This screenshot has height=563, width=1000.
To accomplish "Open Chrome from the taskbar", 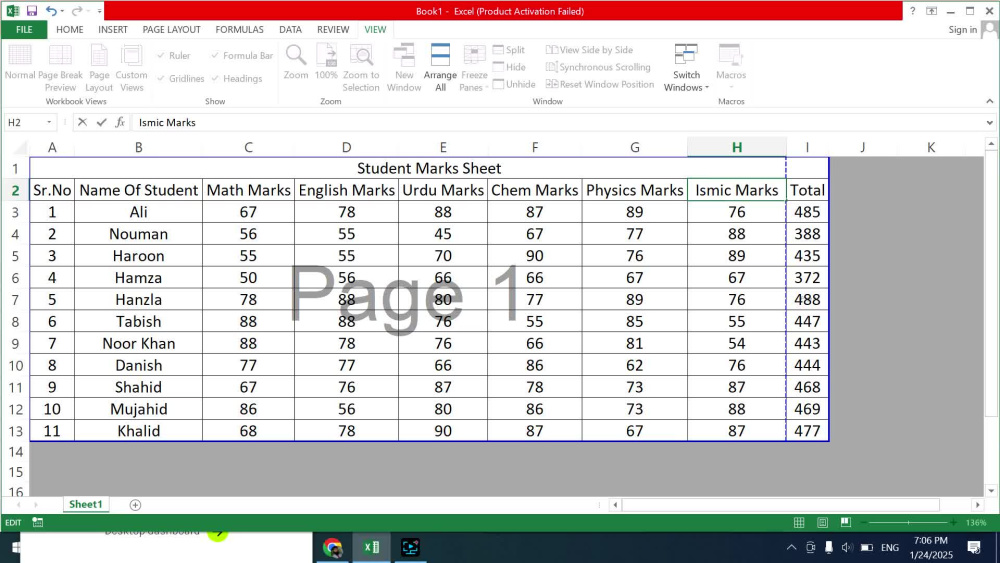I will pos(332,547).
